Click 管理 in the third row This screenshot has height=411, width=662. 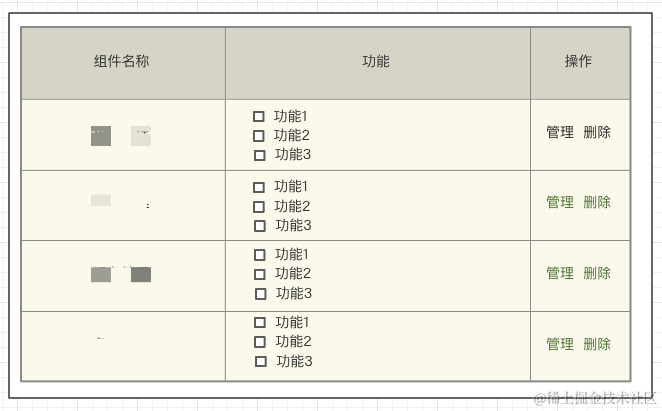pos(560,273)
